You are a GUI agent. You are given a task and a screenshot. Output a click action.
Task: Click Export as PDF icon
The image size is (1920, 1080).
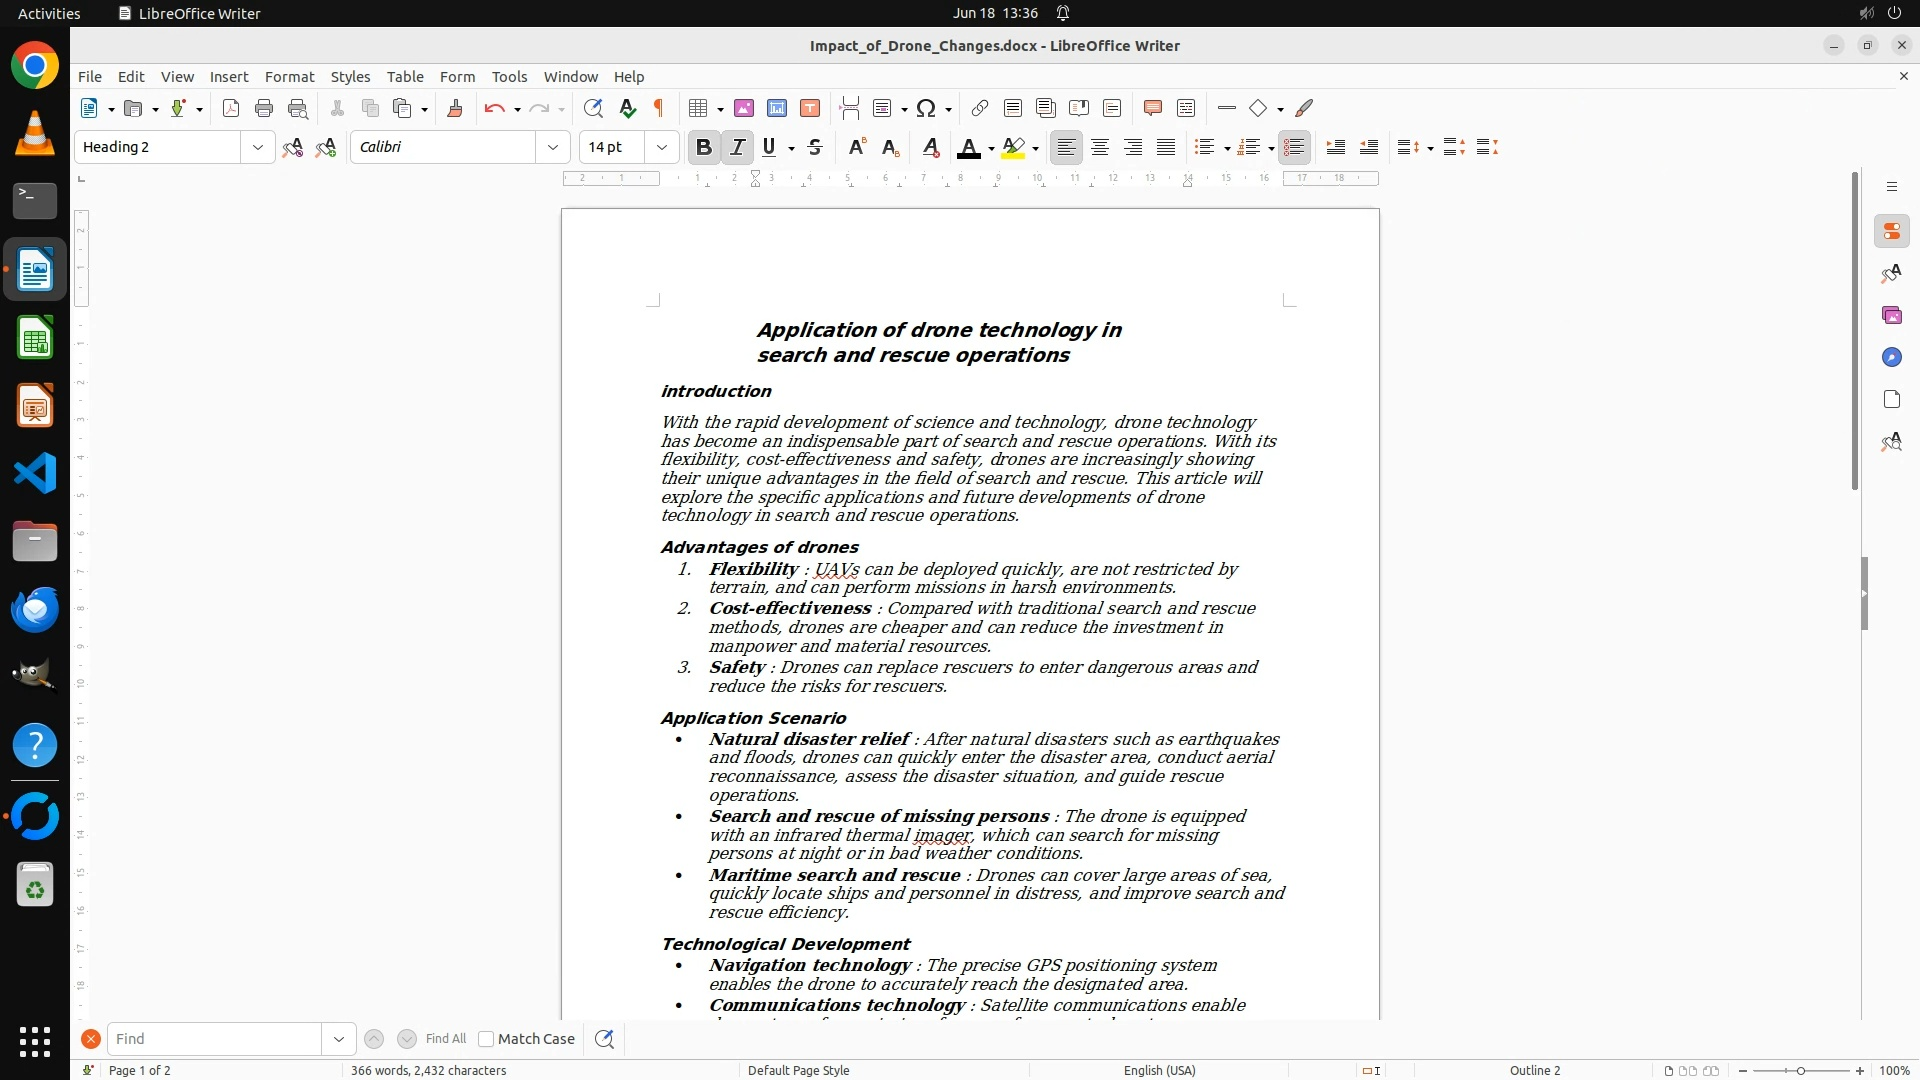click(x=231, y=109)
